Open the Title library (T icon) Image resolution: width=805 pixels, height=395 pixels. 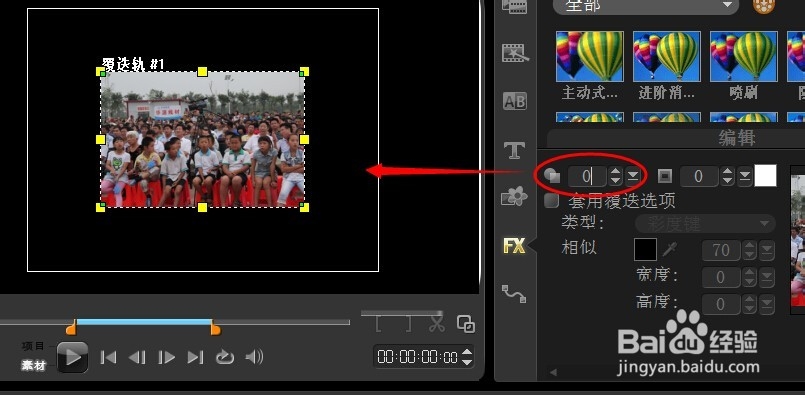point(514,150)
